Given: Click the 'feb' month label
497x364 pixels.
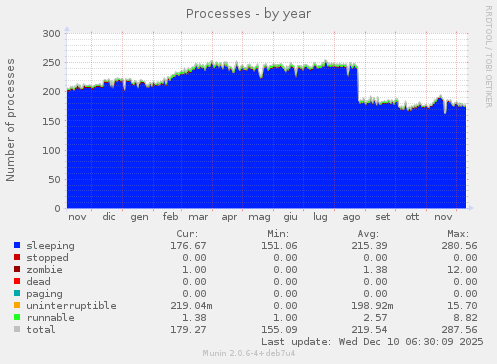Looking at the screenshot, I should (170, 217).
